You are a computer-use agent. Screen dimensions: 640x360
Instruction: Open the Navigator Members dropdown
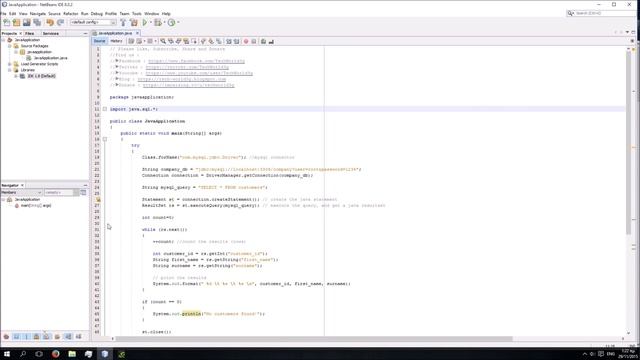coord(22,192)
